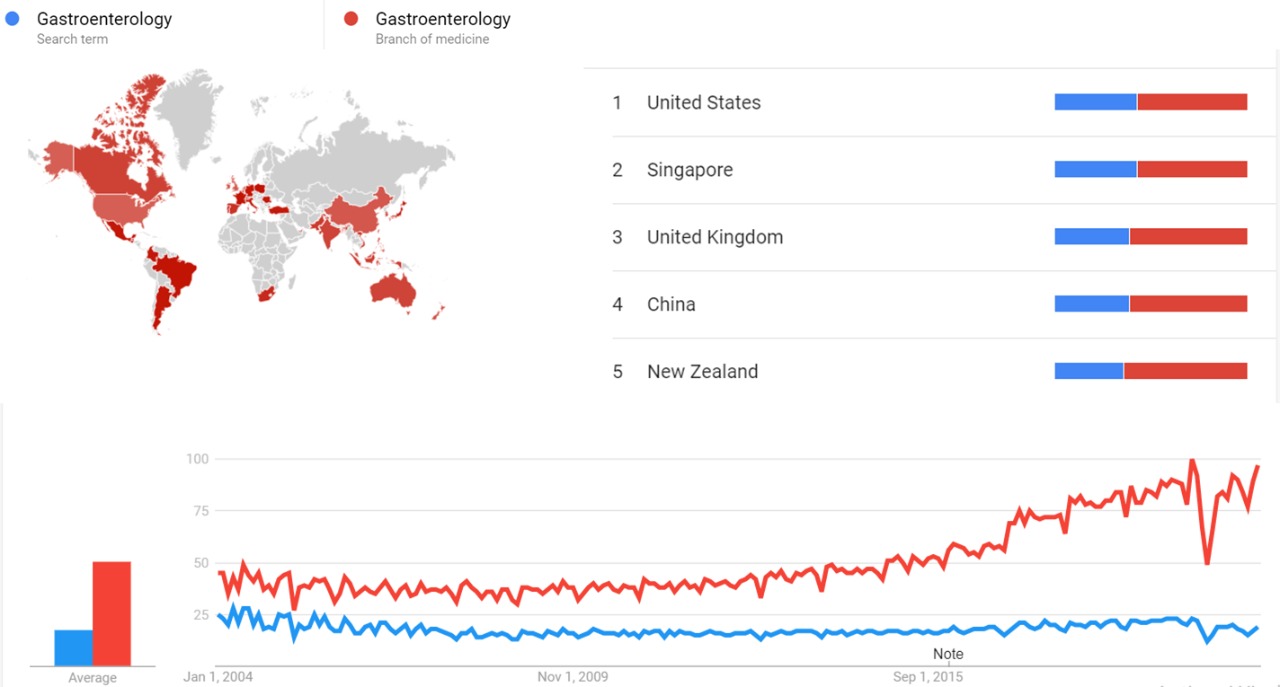Select the Gastroenterology Branch of medicine label

tap(442, 19)
